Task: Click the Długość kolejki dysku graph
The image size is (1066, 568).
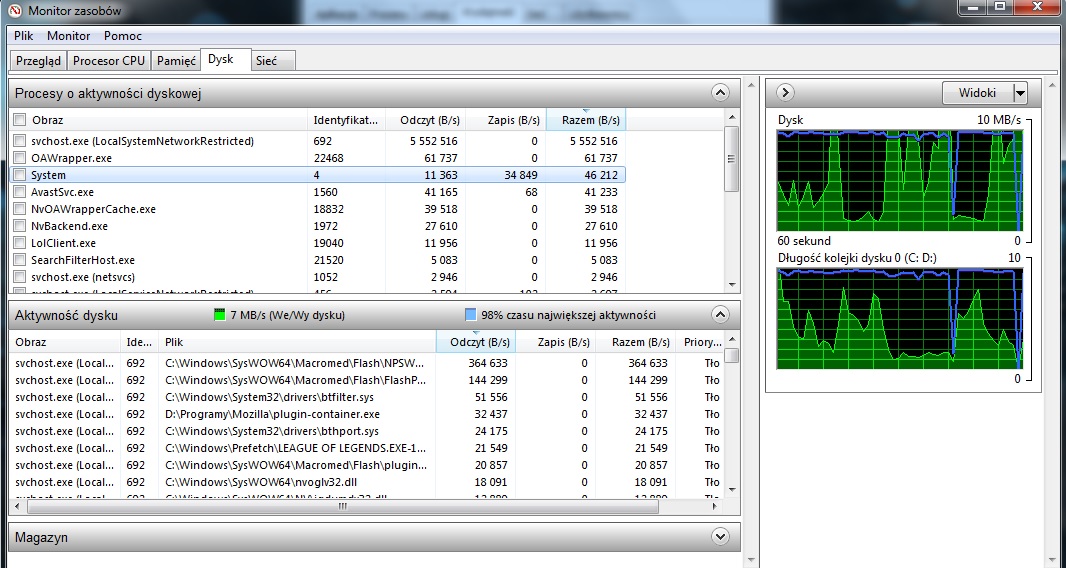Action: [899, 318]
